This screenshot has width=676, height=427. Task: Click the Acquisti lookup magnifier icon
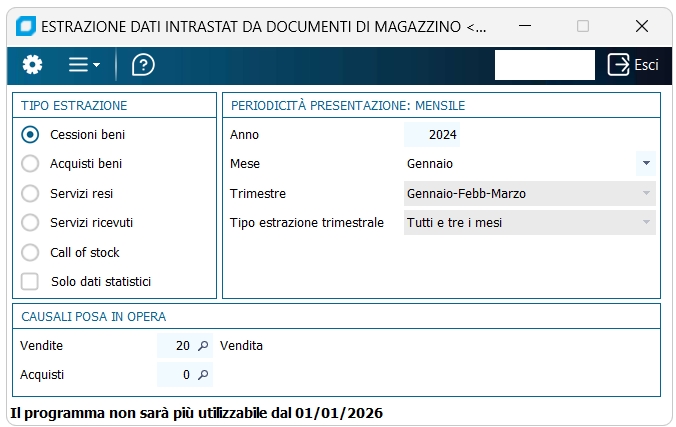203,374
